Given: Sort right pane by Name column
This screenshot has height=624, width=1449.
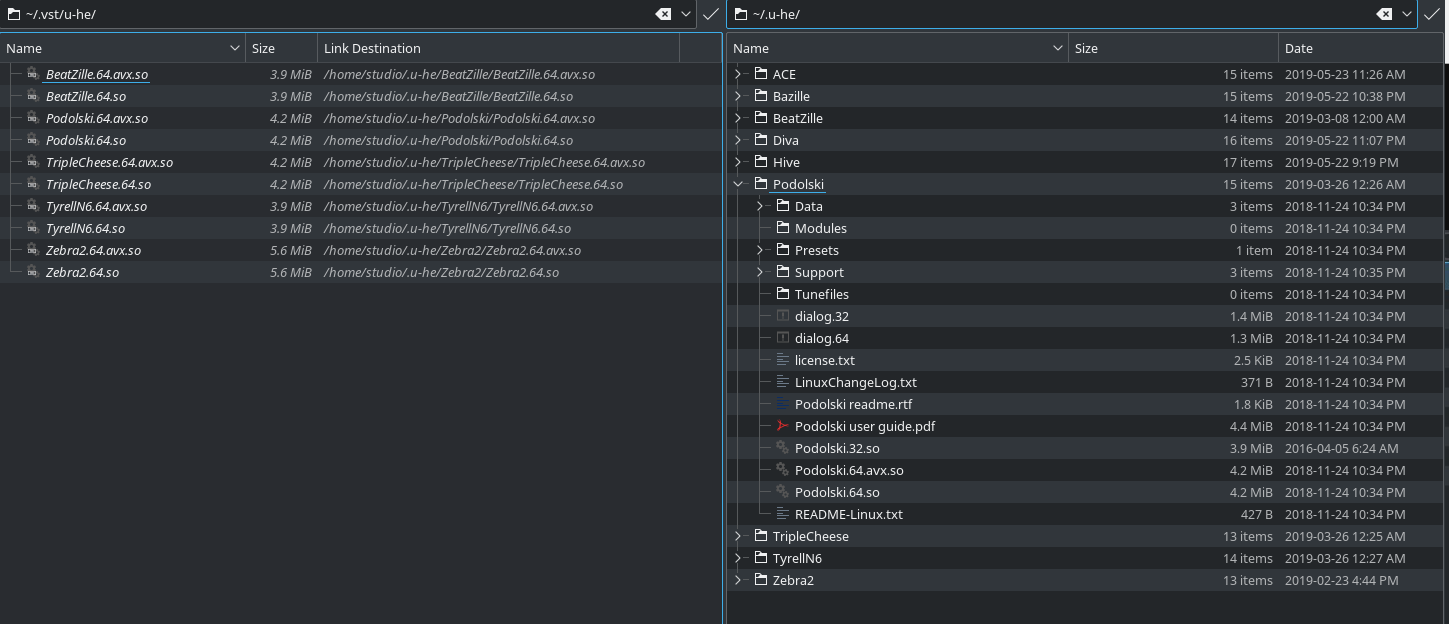Looking at the screenshot, I should [897, 48].
